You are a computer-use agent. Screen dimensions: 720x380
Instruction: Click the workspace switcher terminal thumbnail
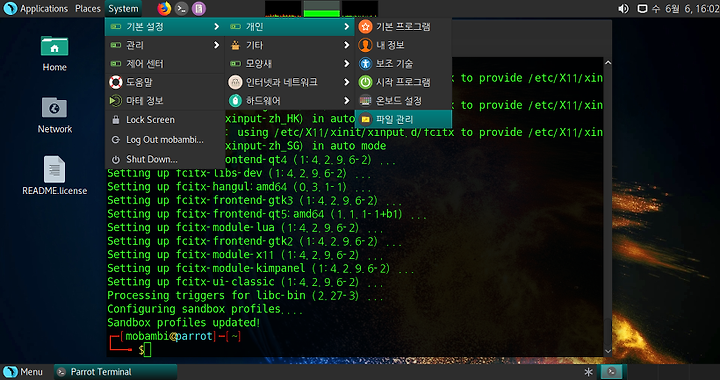[x=612, y=372]
